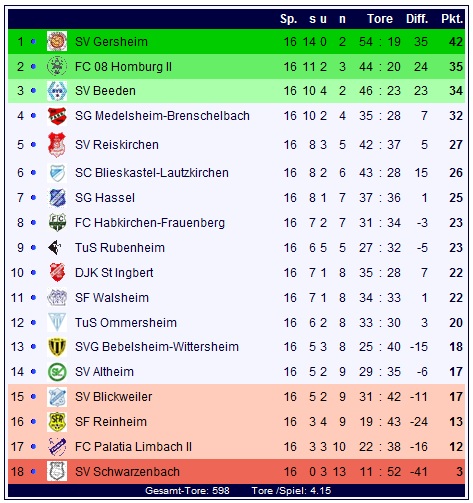Click the TuS Rubenheim black logo
Image resolution: width=473 pixels, height=503 pixels.
(55, 248)
